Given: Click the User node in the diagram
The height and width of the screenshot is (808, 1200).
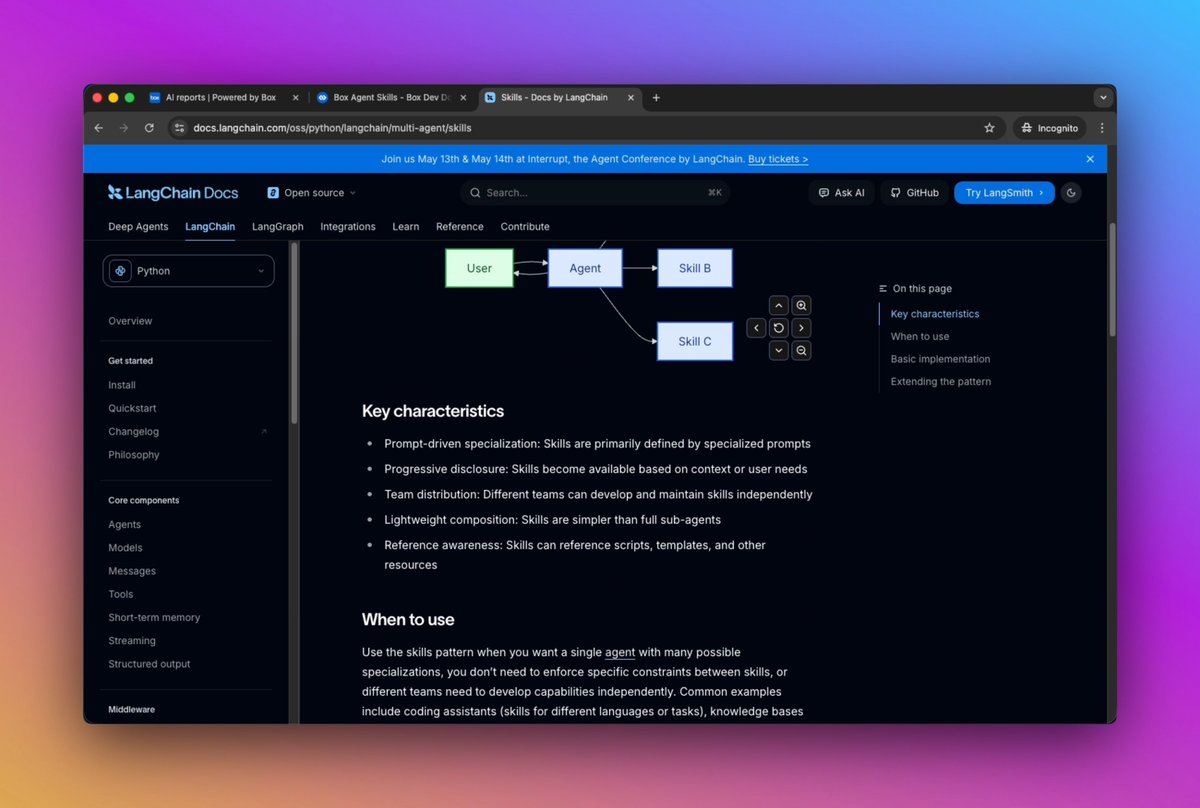Looking at the screenshot, I should click(x=479, y=268).
